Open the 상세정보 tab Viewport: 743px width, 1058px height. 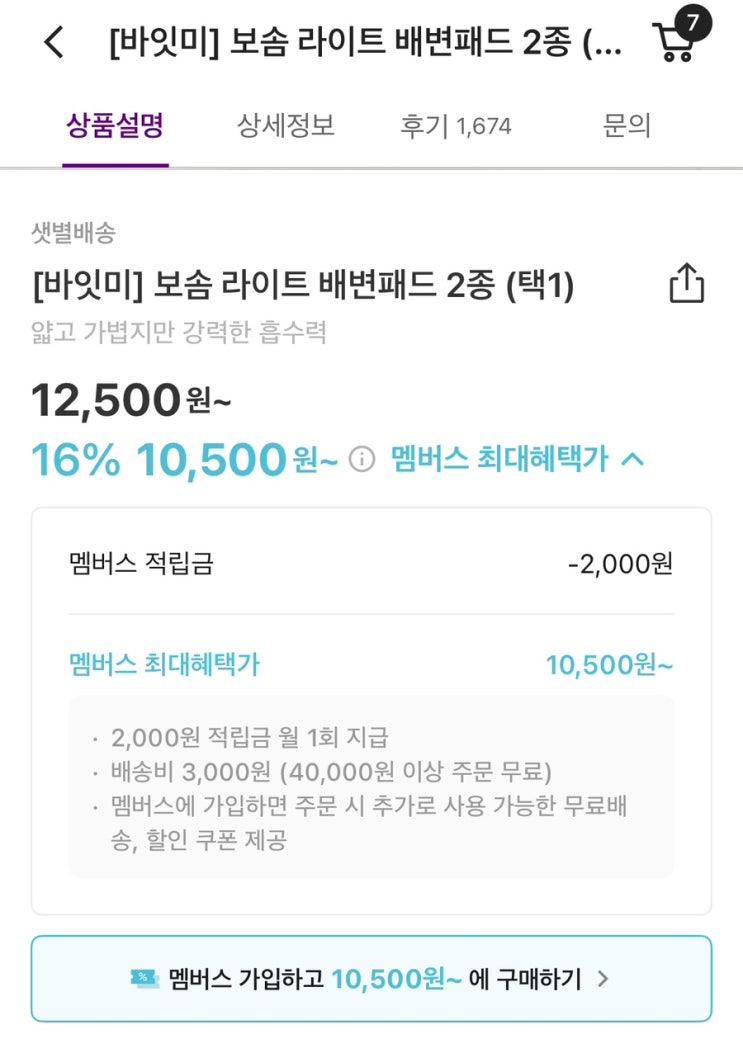point(285,126)
